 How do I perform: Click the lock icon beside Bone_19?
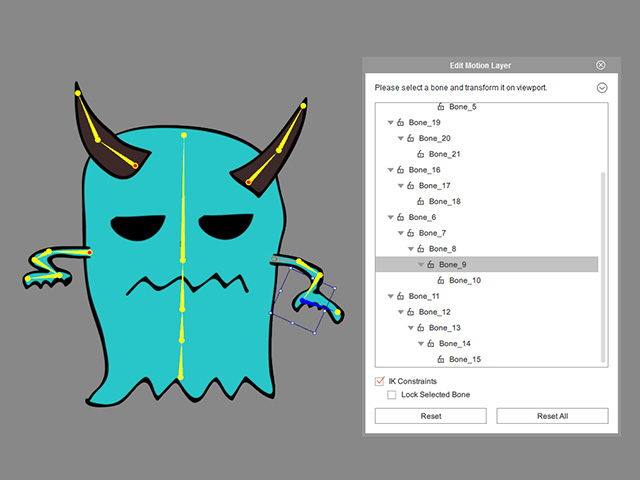(x=401, y=122)
